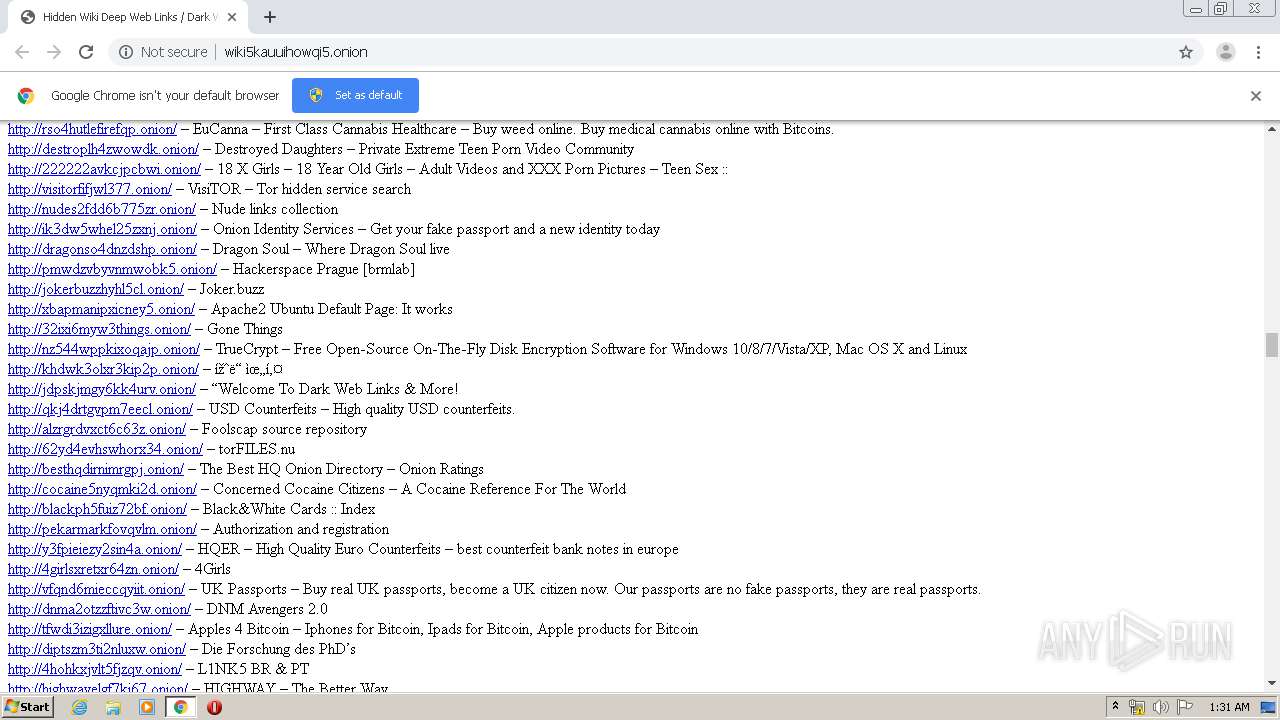Open the Chrome profile avatar menu

1225,52
